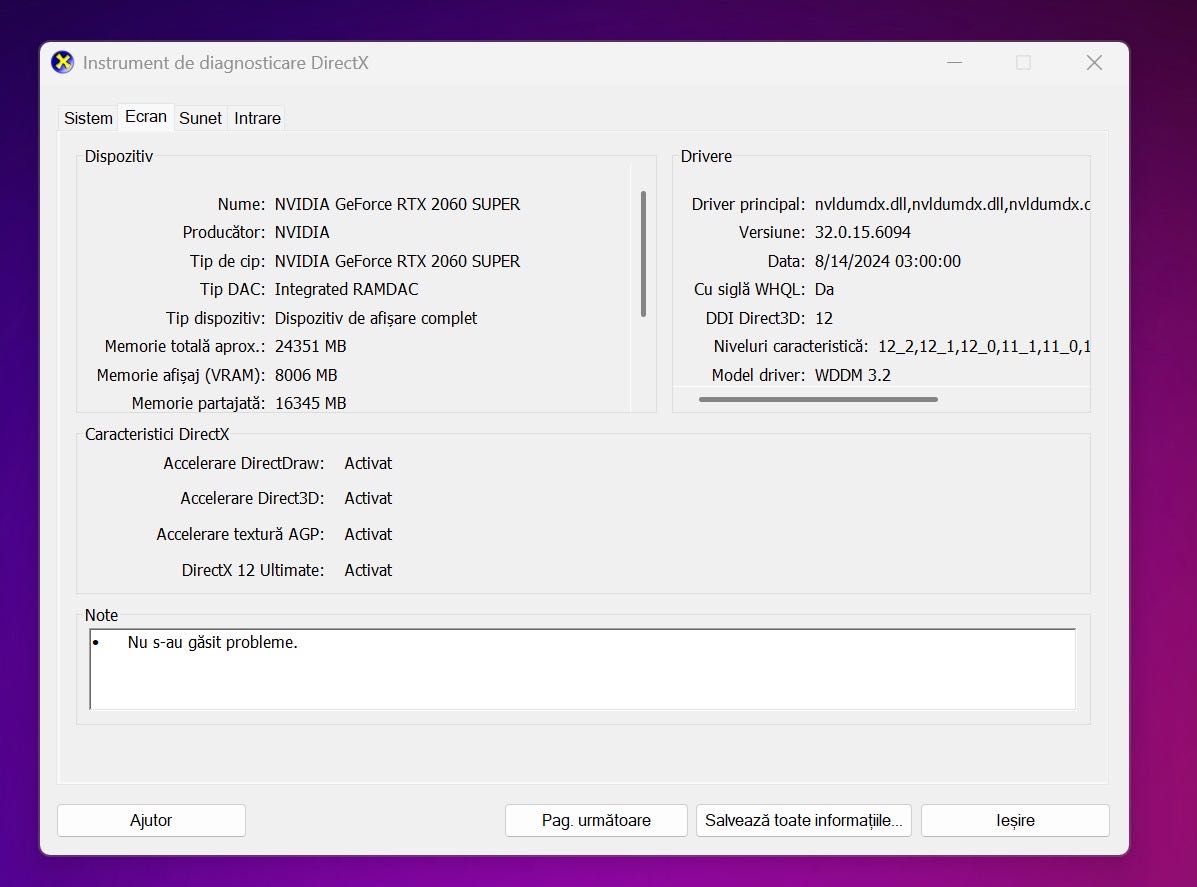
Task: Click the Dispozitiv group label
Action: (119, 156)
